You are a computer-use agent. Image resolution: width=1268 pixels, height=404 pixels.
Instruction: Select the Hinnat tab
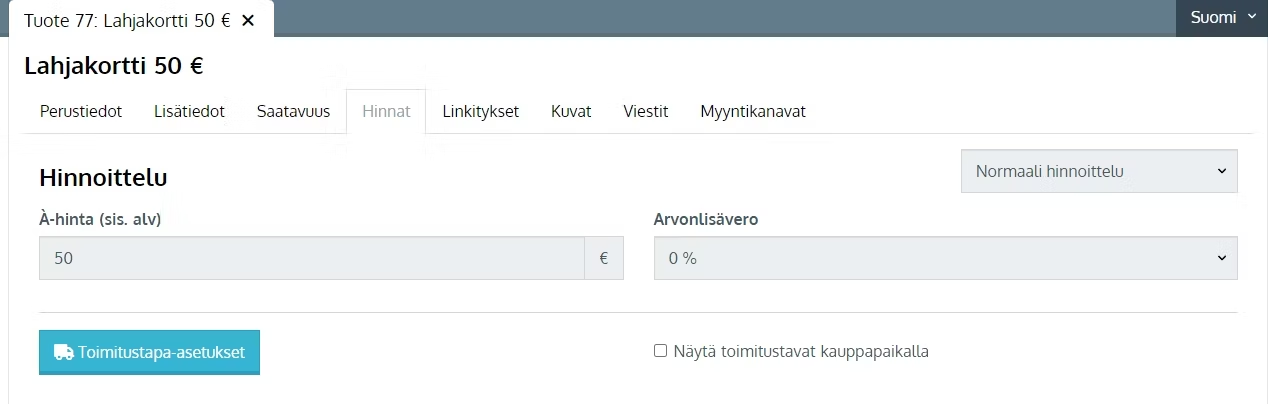(386, 111)
